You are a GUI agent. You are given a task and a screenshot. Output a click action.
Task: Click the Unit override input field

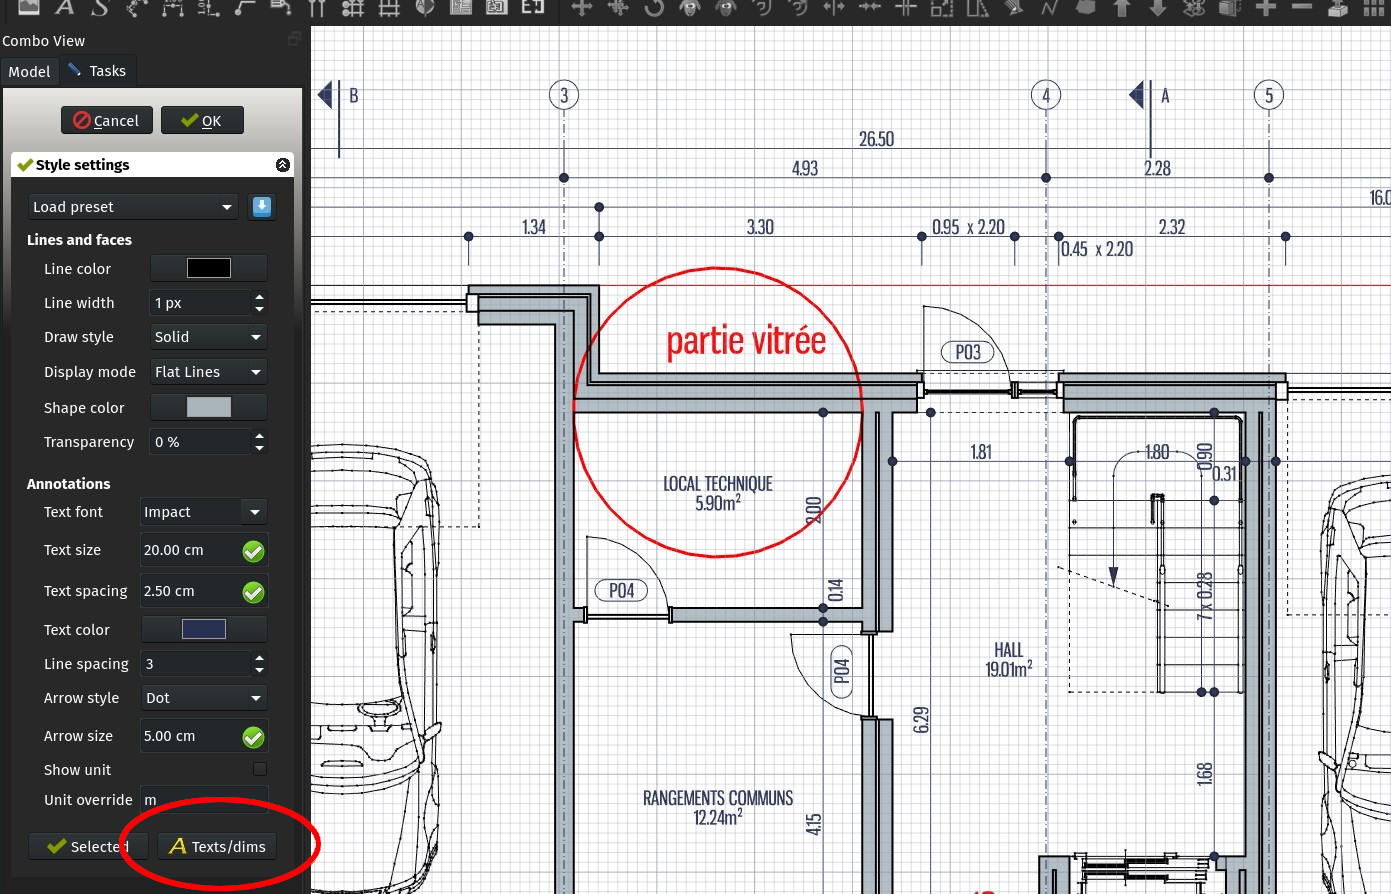203,800
